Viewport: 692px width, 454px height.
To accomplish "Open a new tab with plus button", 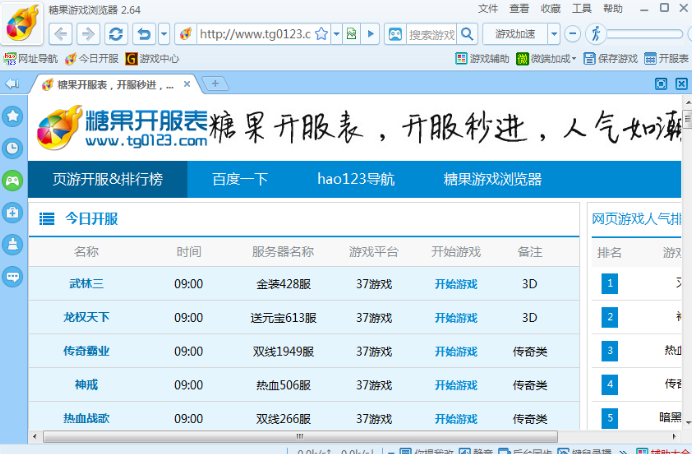I will click(x=215, y=83).
